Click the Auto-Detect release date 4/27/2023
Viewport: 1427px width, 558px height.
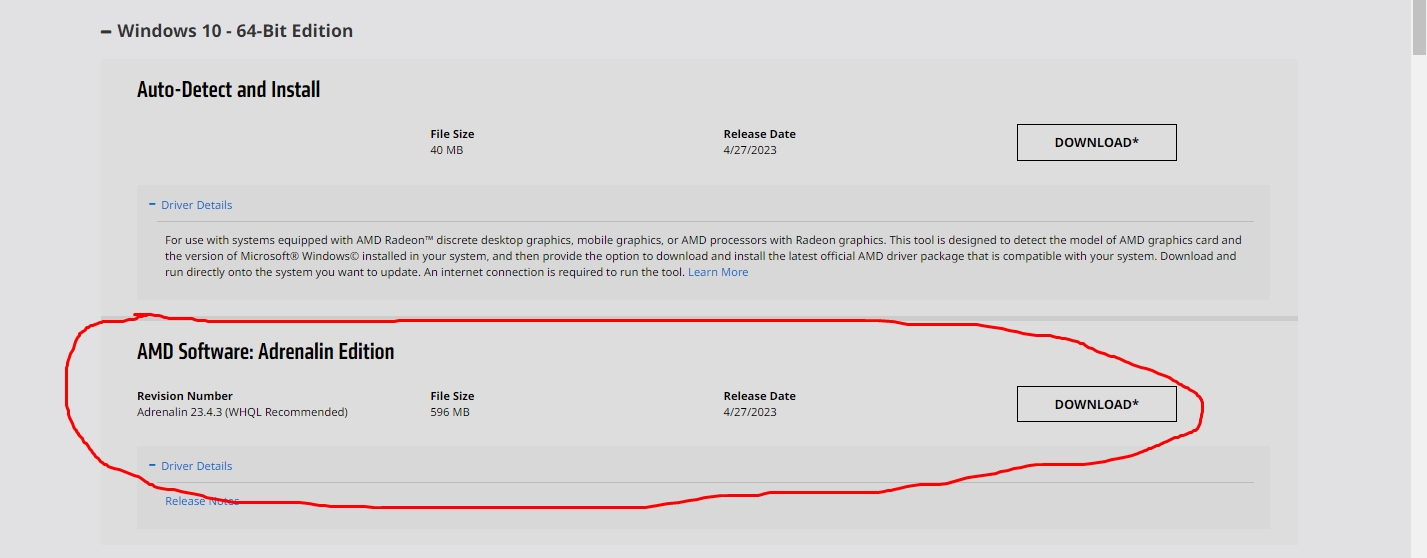pos(750,150)
